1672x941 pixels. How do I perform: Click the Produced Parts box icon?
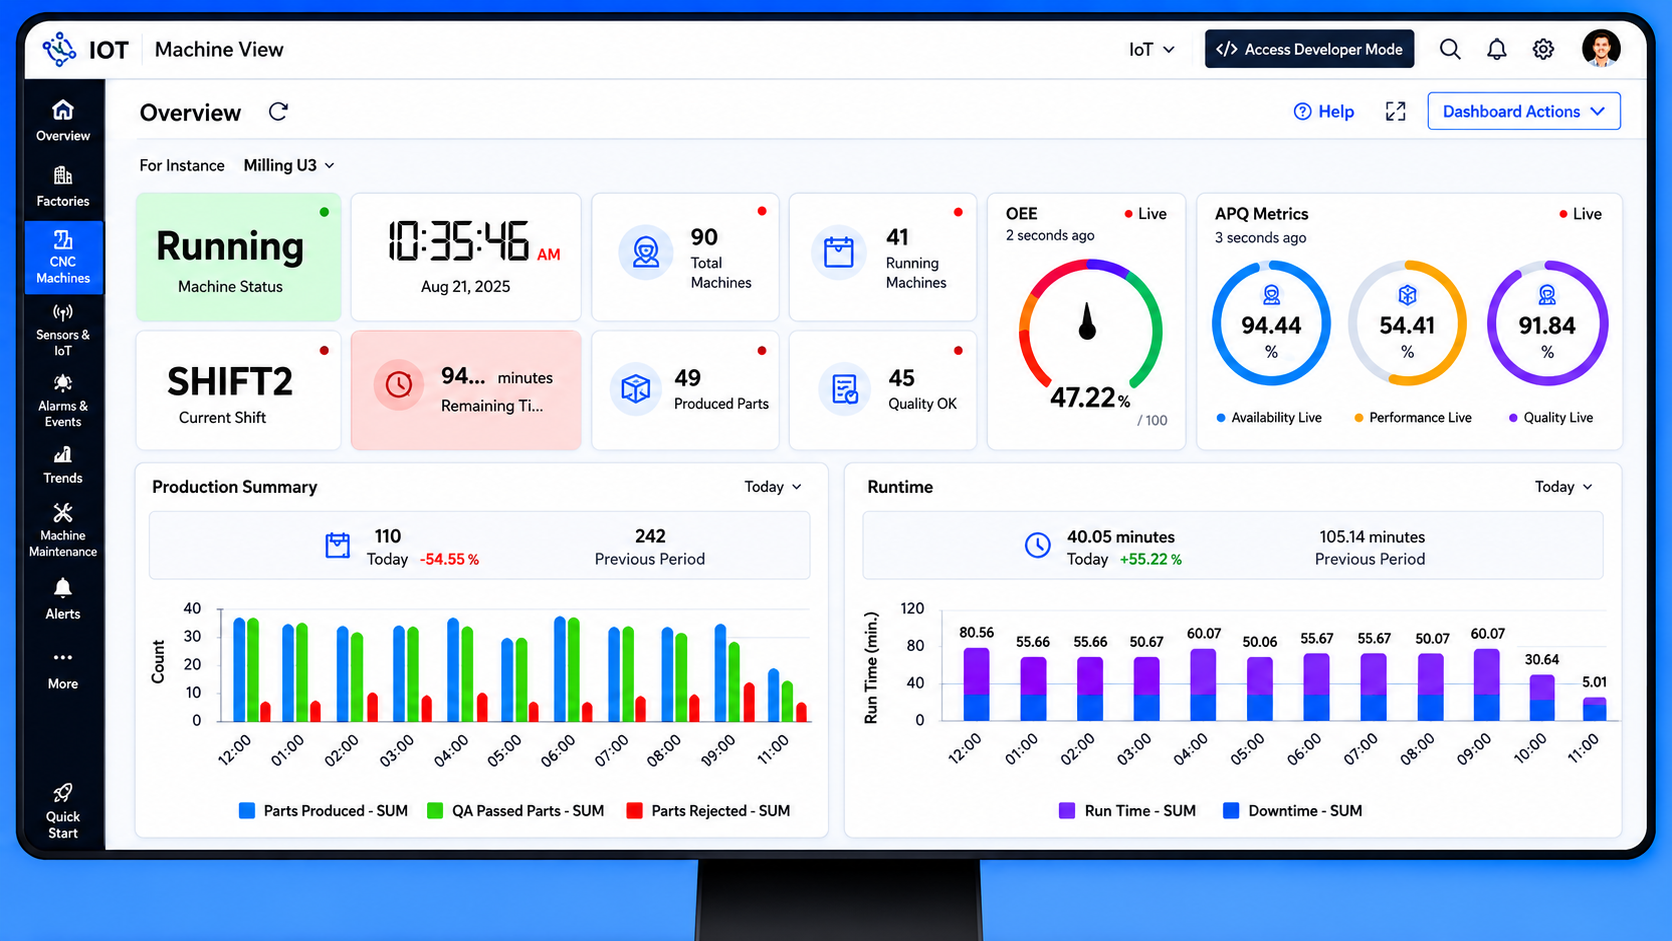pos(636,388)
